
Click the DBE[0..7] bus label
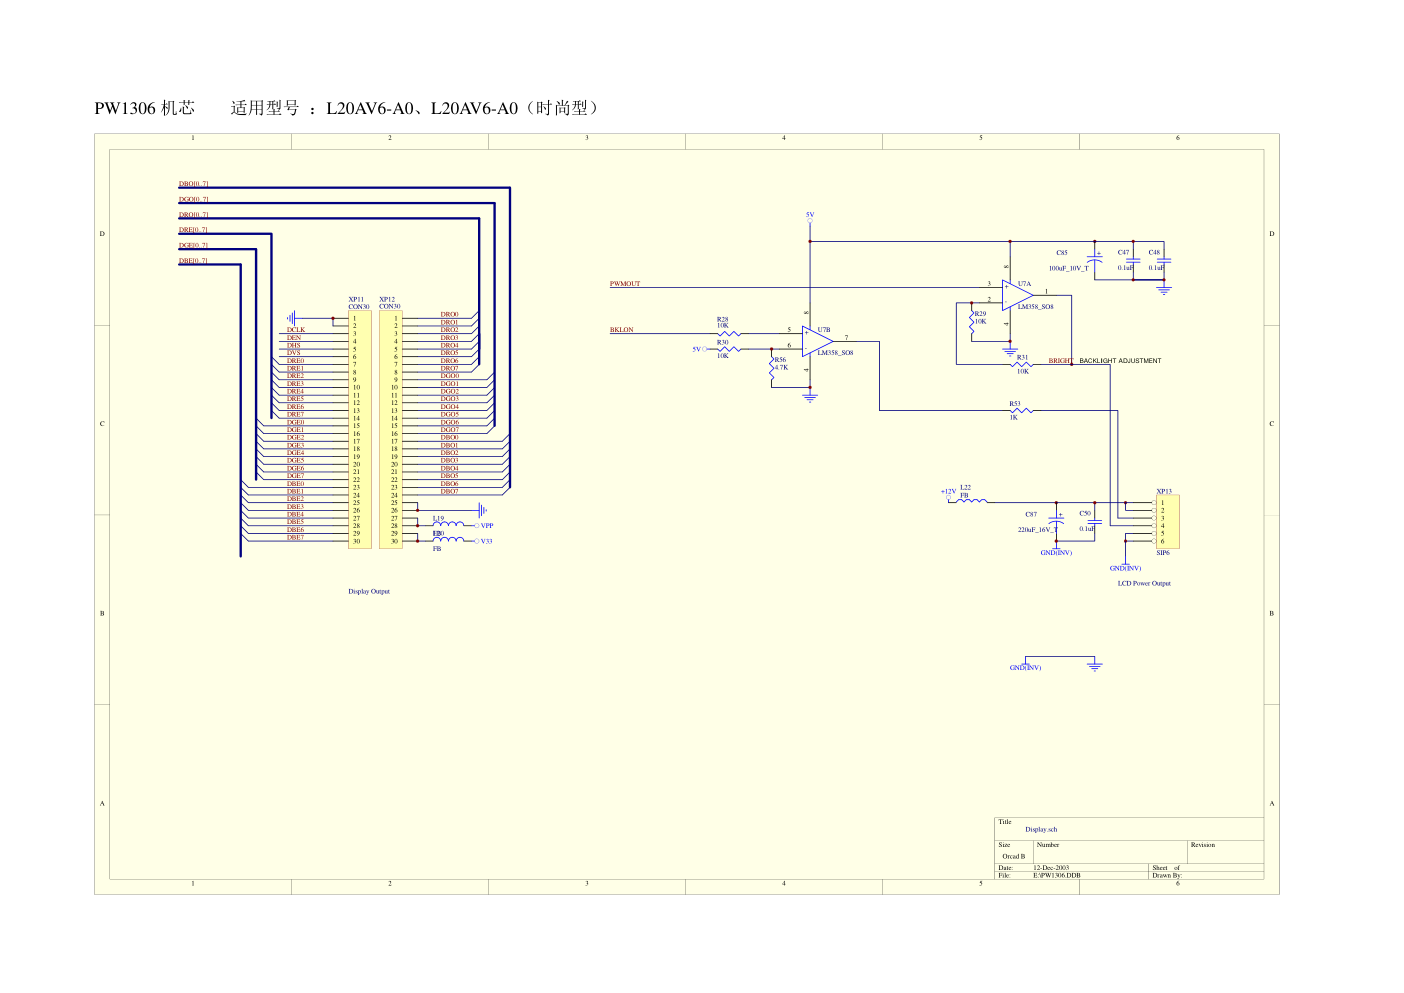[x=194, y=261]
